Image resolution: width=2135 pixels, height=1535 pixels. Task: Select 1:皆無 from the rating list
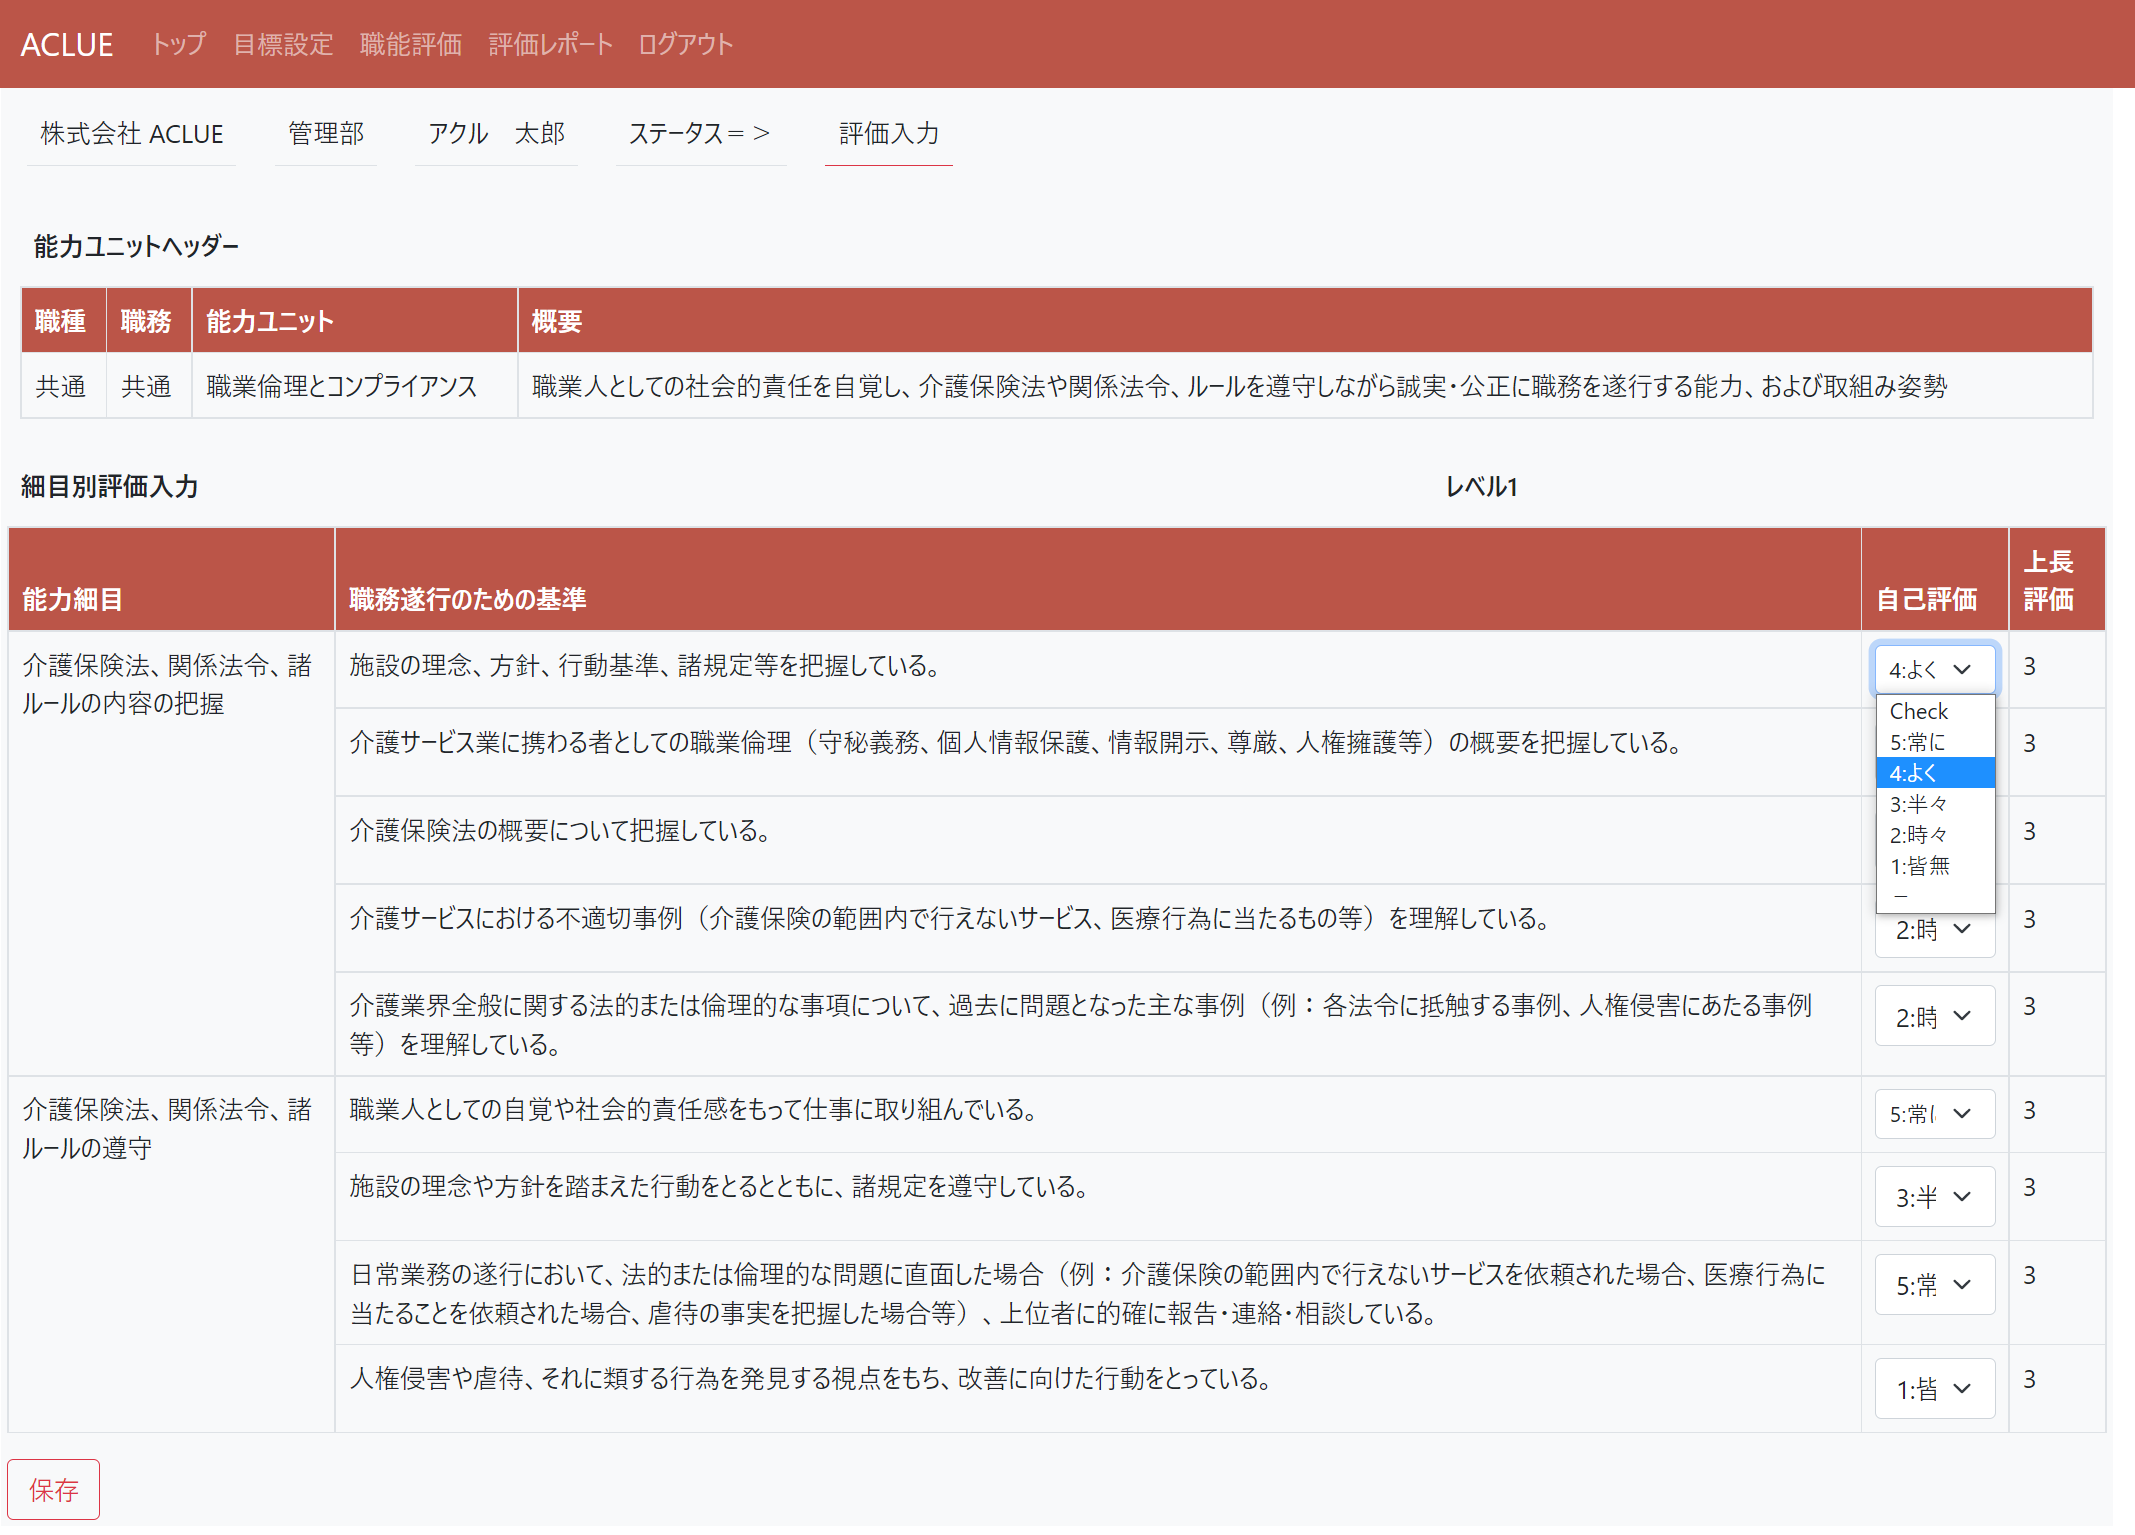click(x=1932, y=866)
